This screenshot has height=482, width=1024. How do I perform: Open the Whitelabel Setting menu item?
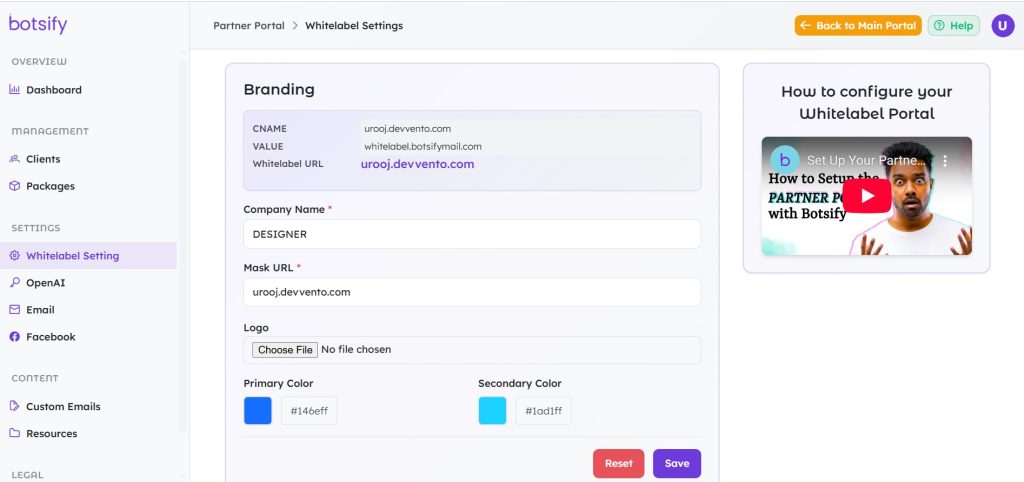(x=72, y=256)
